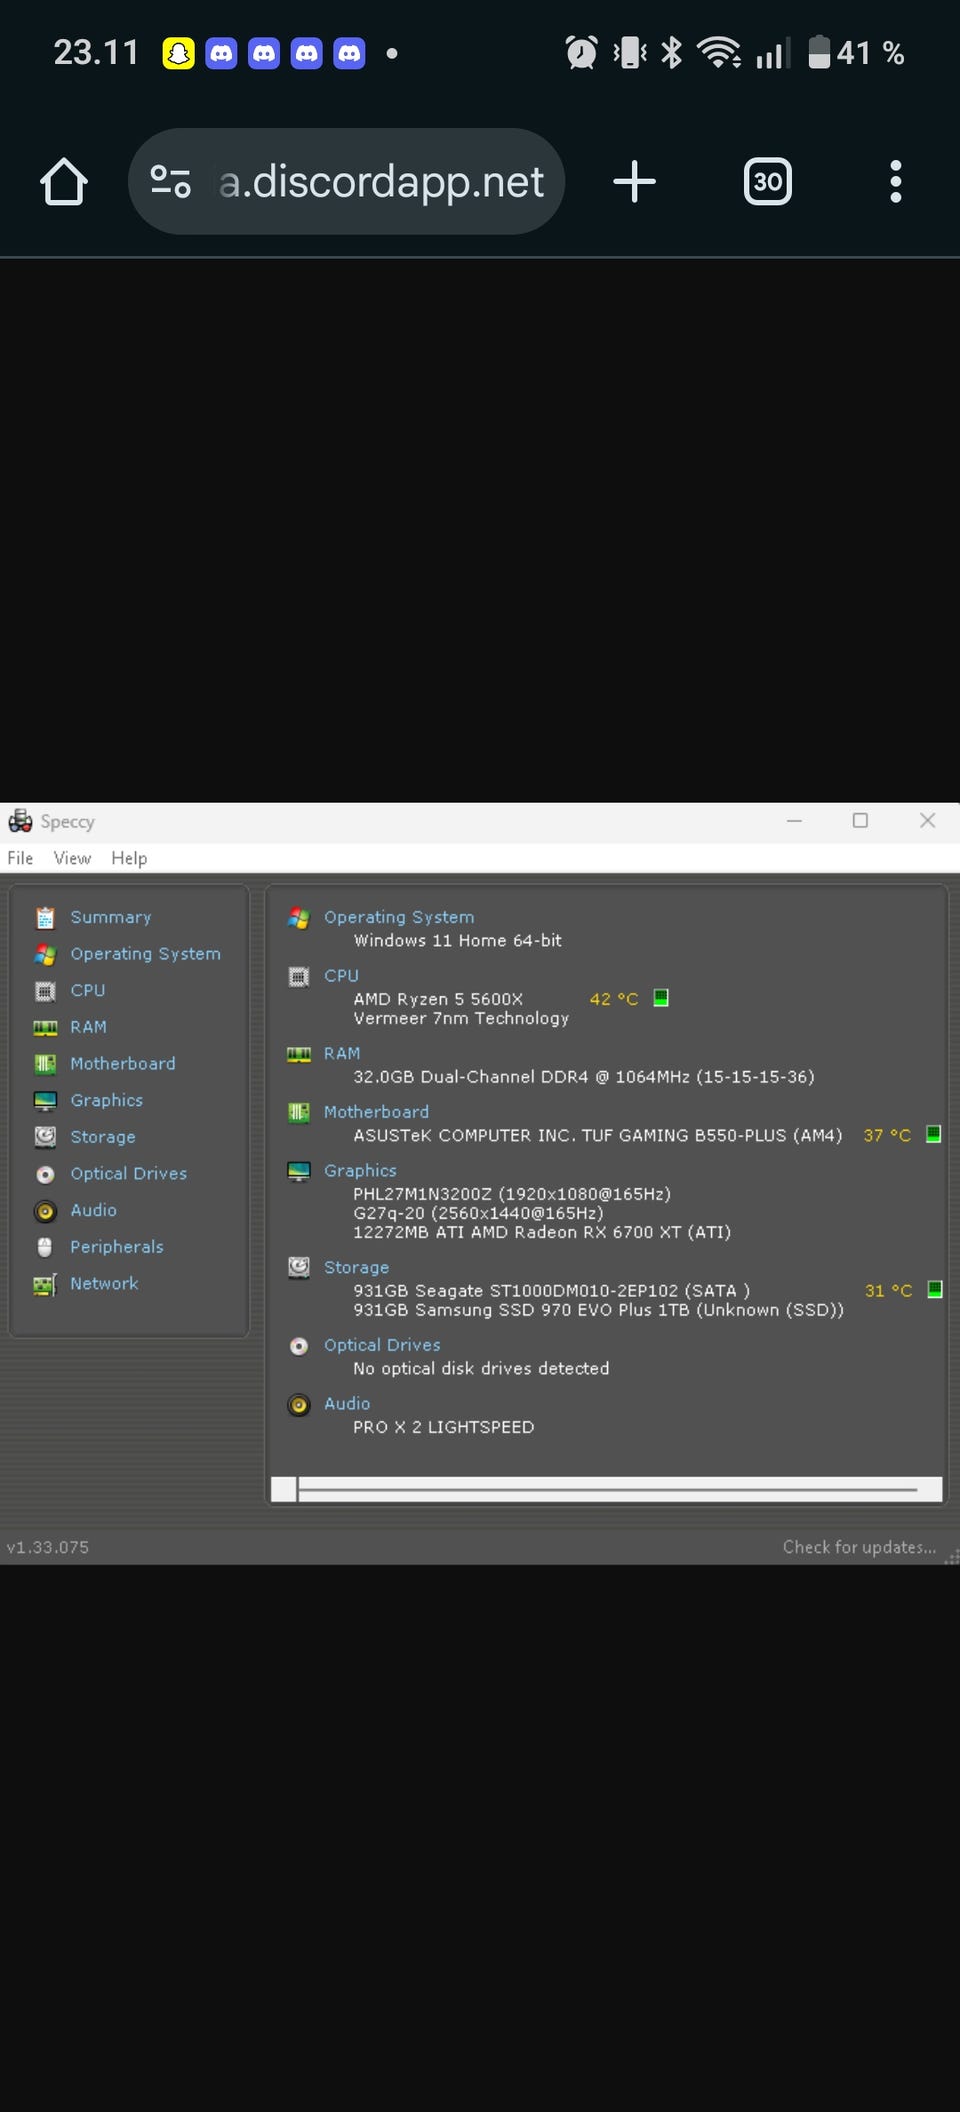Select Operating System in the sidebar
960x2112 pixels.
click(x=145, y=954)
